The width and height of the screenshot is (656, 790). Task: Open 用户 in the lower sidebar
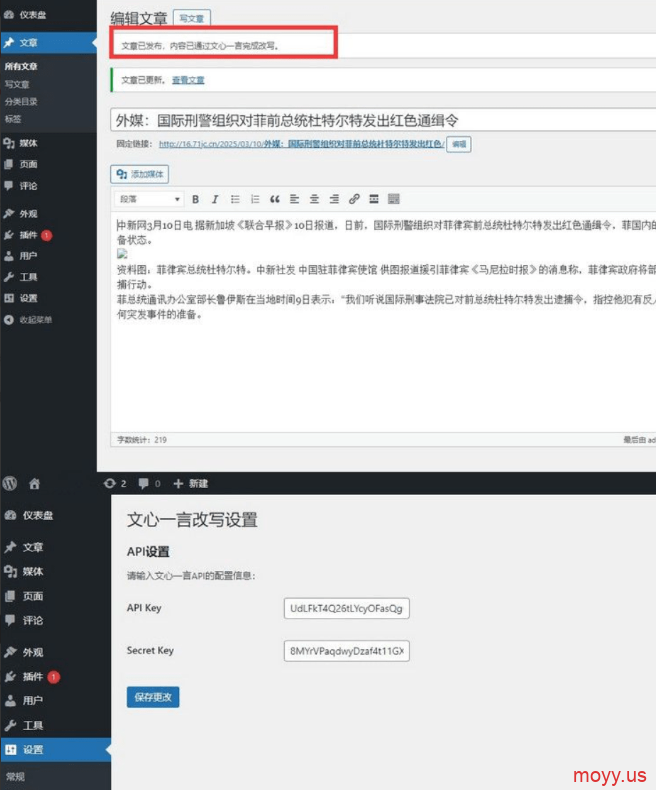(55, 700)
